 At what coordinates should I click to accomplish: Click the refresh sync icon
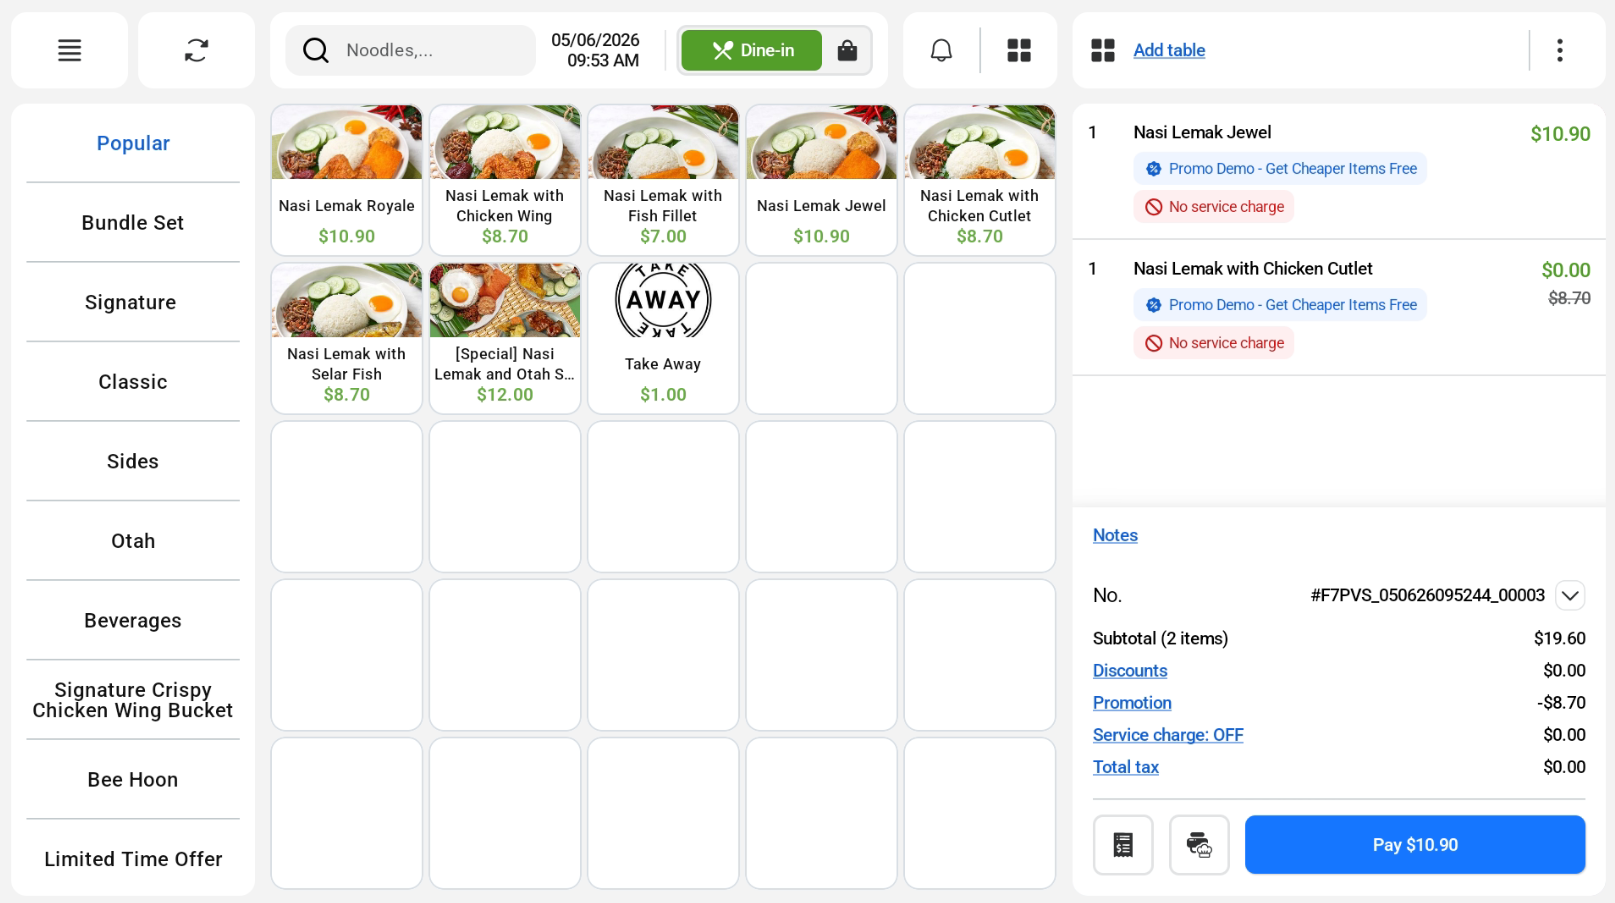pyautogui.click(x=196, y=50)
